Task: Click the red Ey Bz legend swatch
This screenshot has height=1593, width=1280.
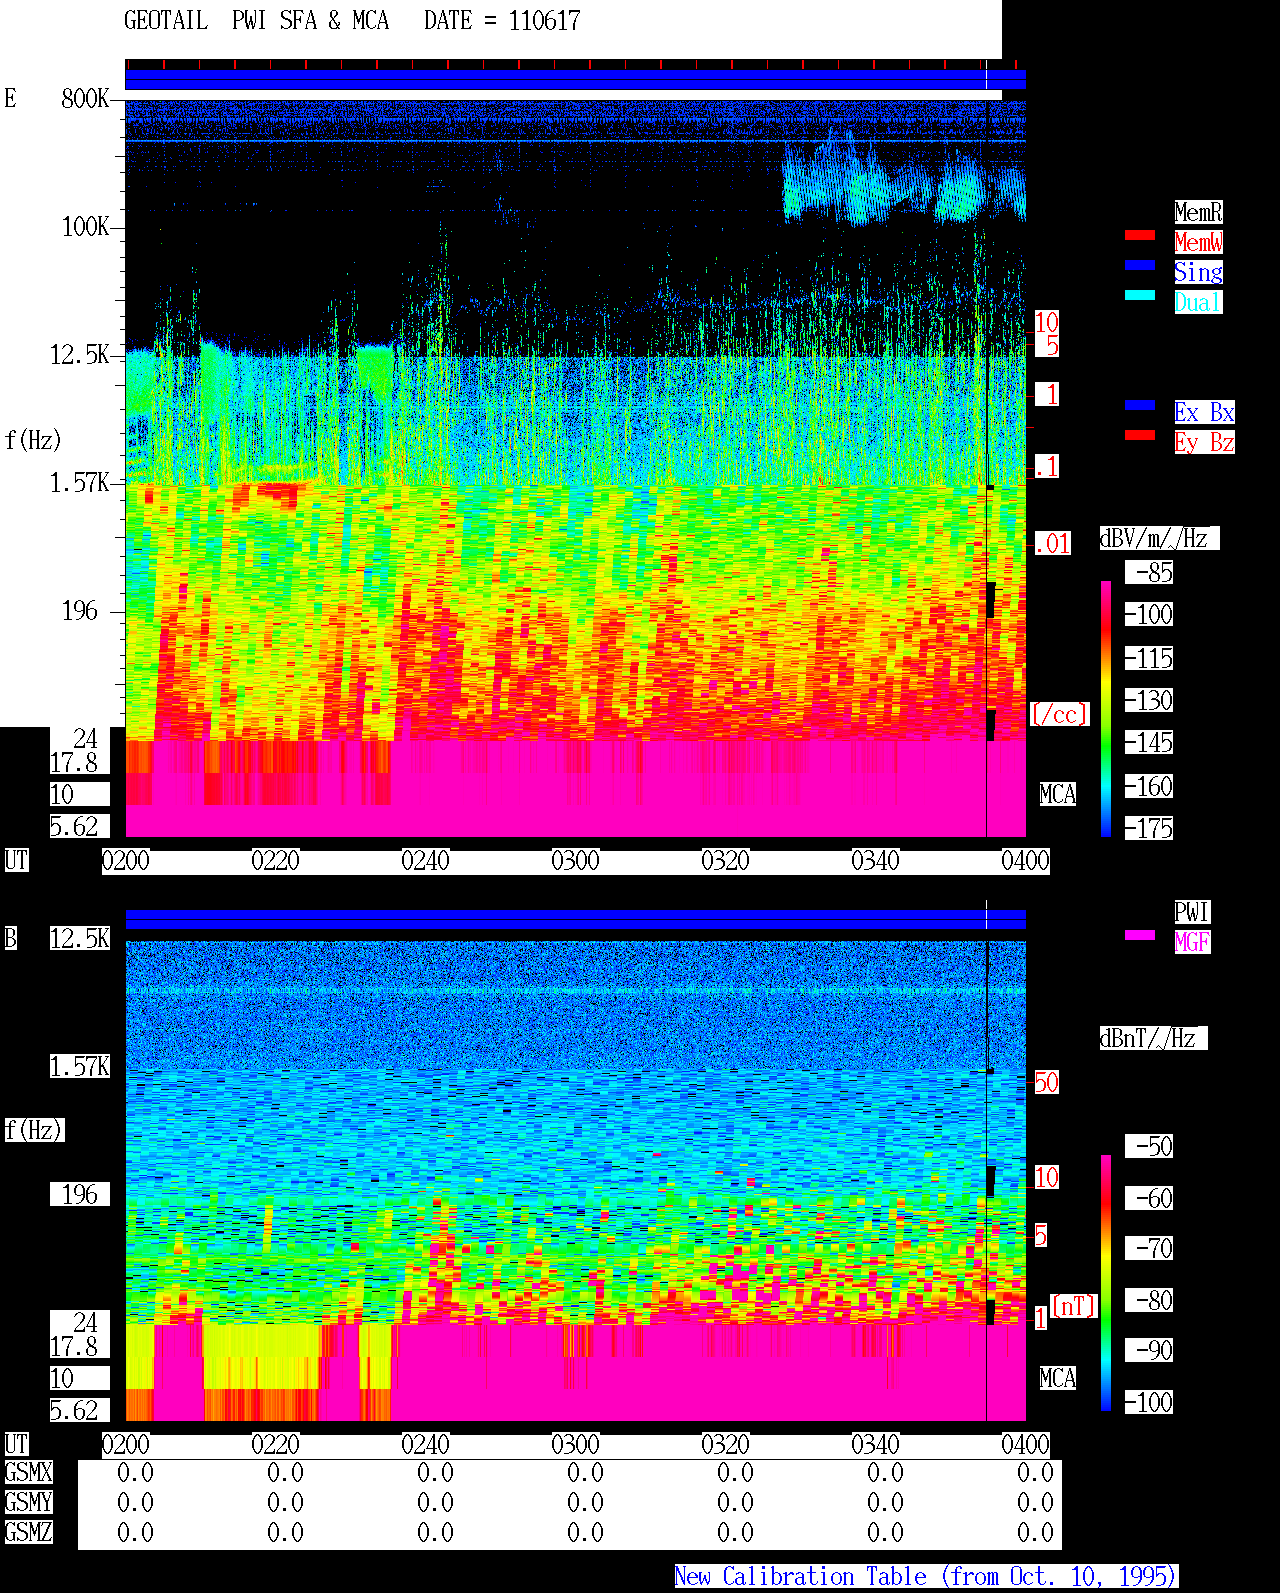Action: [1140, 435]
